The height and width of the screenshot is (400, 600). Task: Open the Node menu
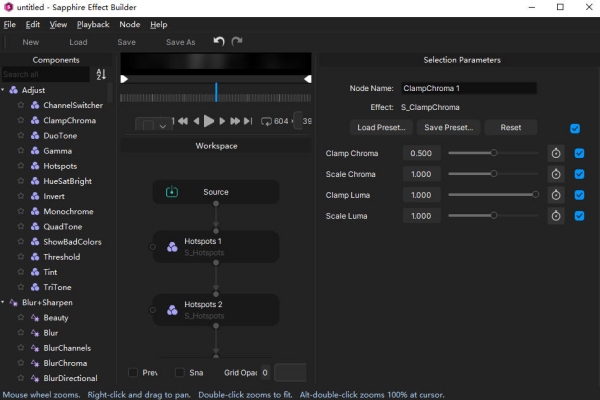click(130, 24)
